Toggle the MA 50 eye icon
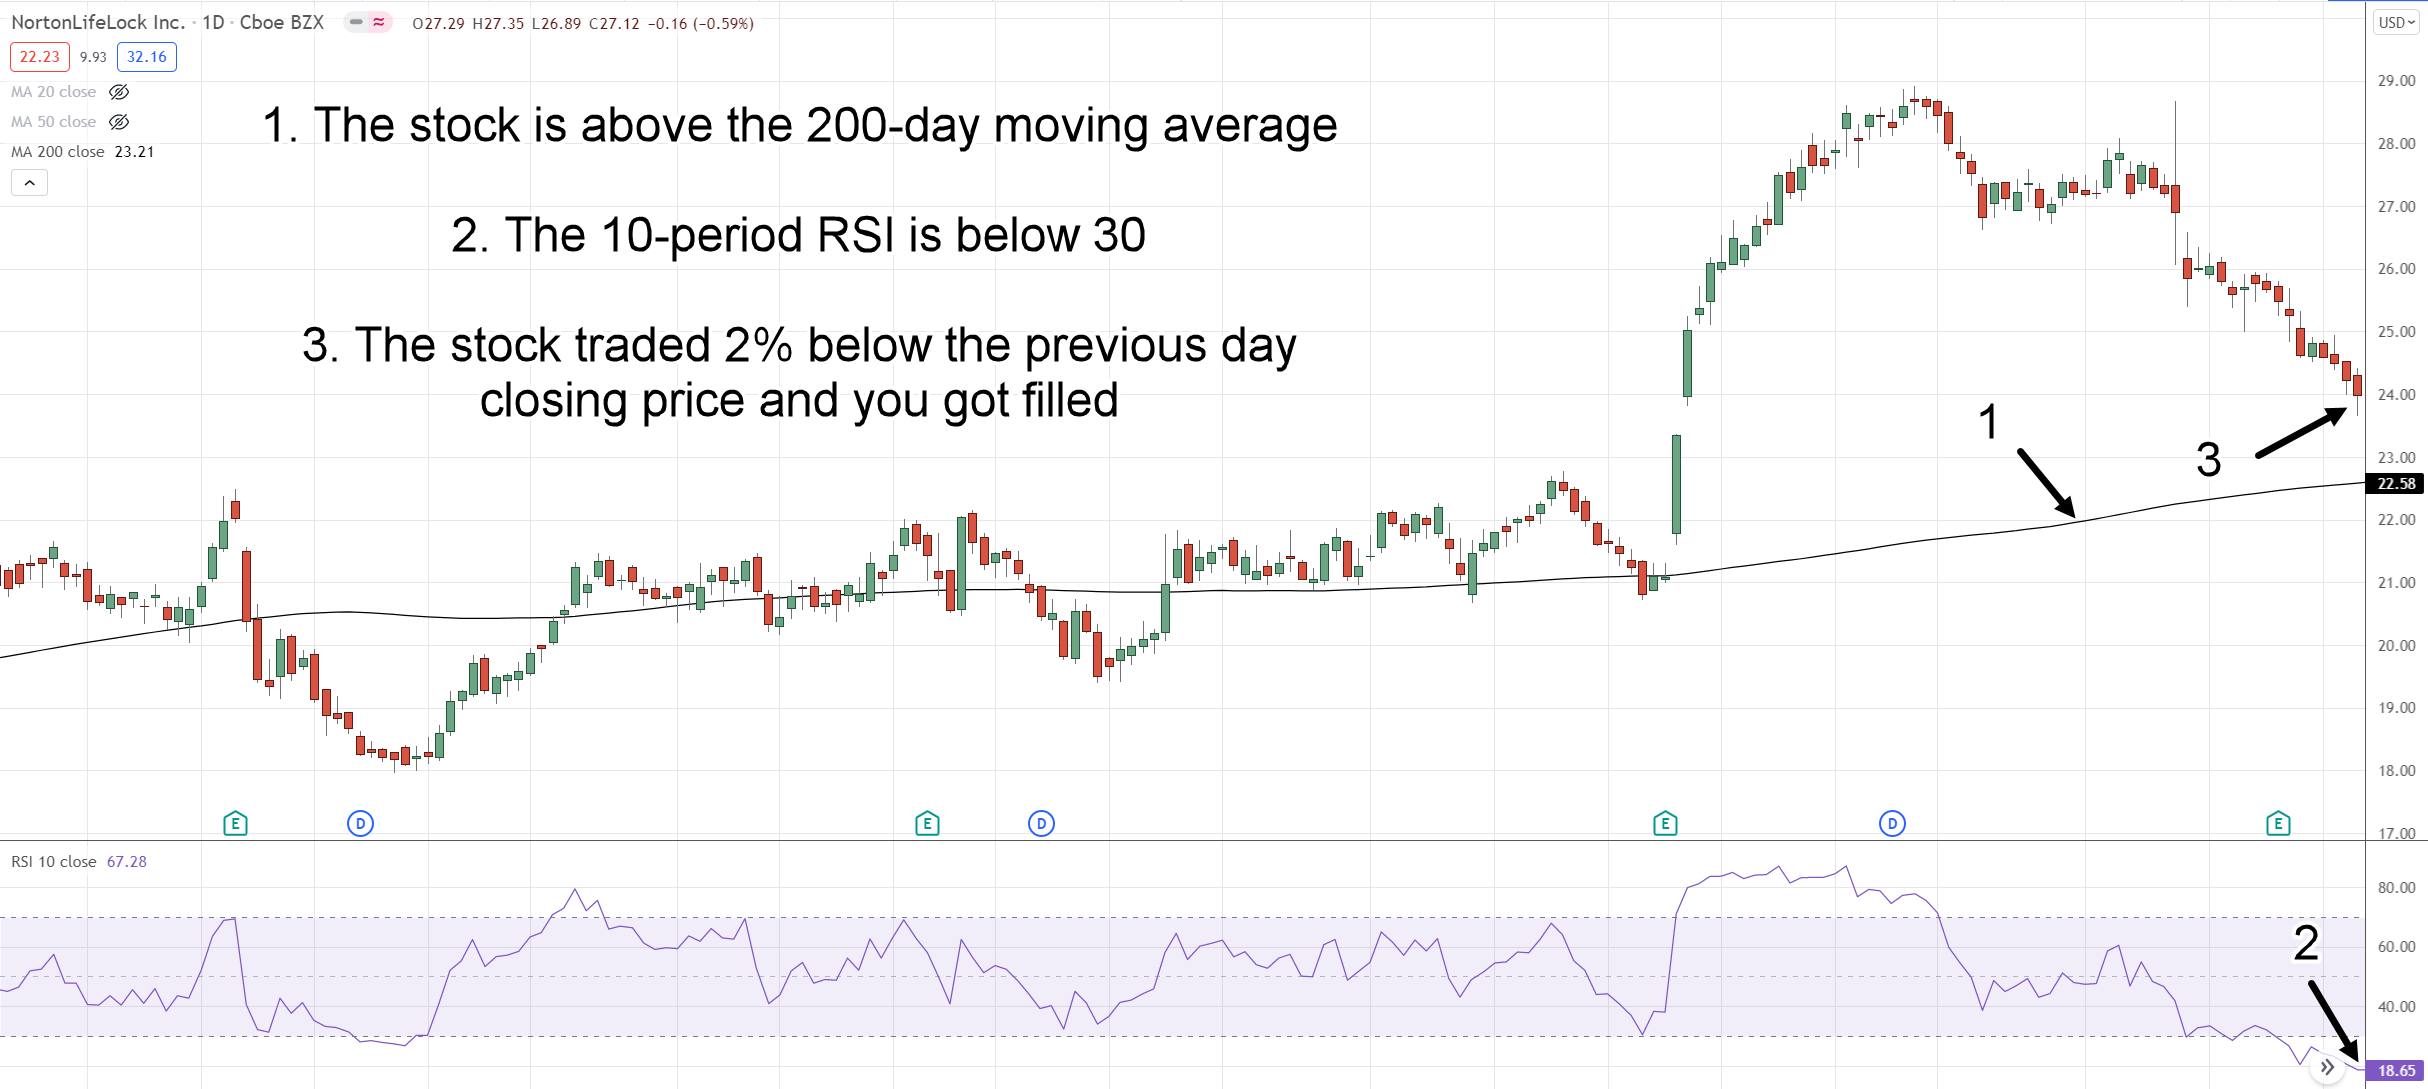 tap(119, 122)
